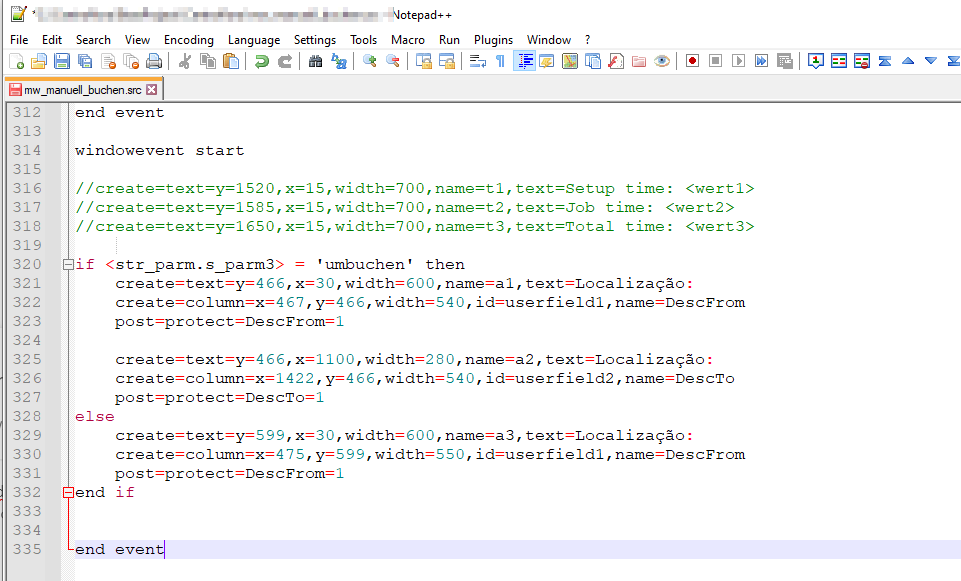Jump to the first difference icon
Image resolution: width=961 pixels, height=581 pixels.
[x=885, y=61]
